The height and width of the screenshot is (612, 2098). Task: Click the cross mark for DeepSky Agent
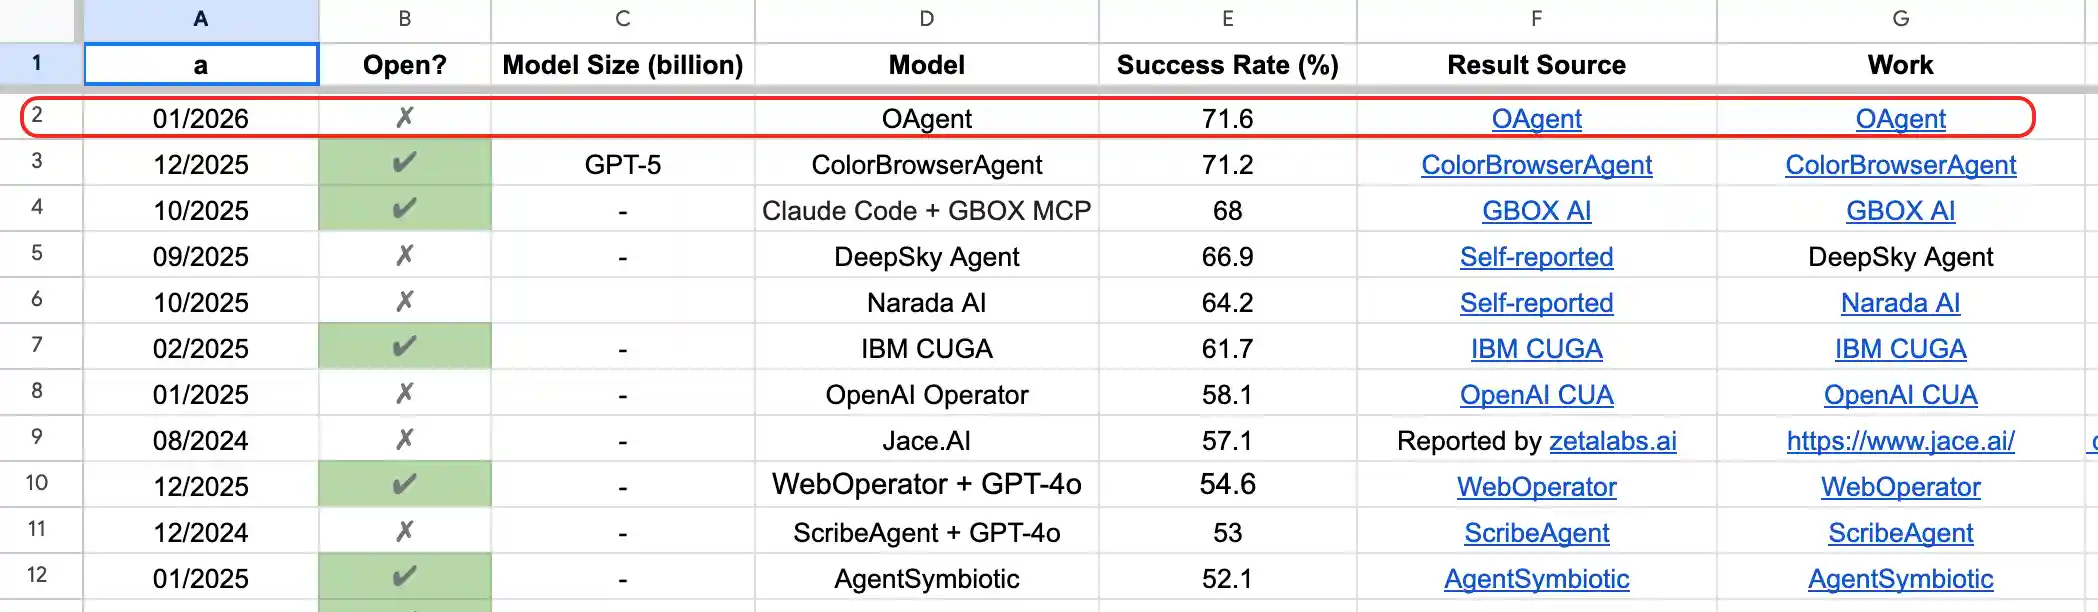pyautogui.click(x=404, y=256)
